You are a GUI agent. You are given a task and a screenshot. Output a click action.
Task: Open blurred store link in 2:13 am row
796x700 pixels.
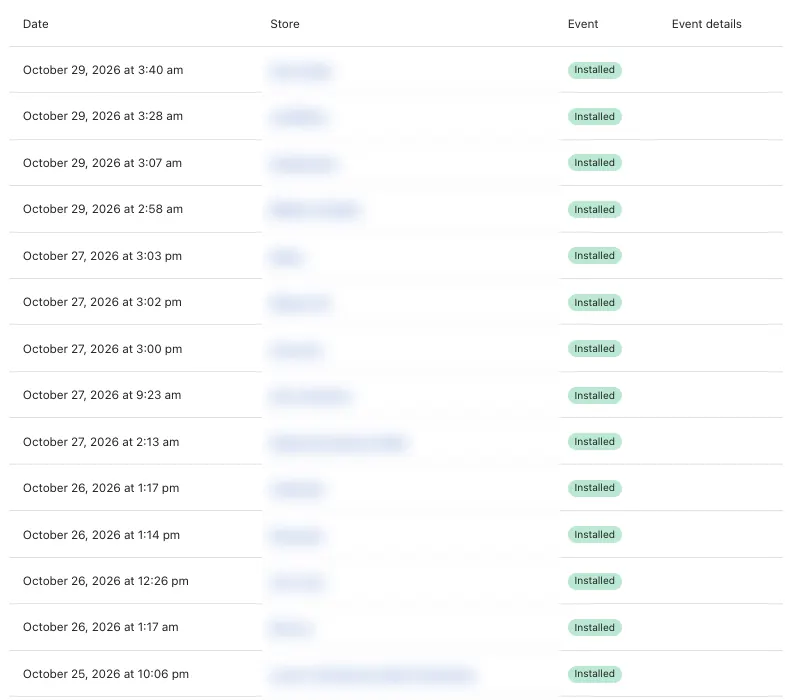point(339,443)
